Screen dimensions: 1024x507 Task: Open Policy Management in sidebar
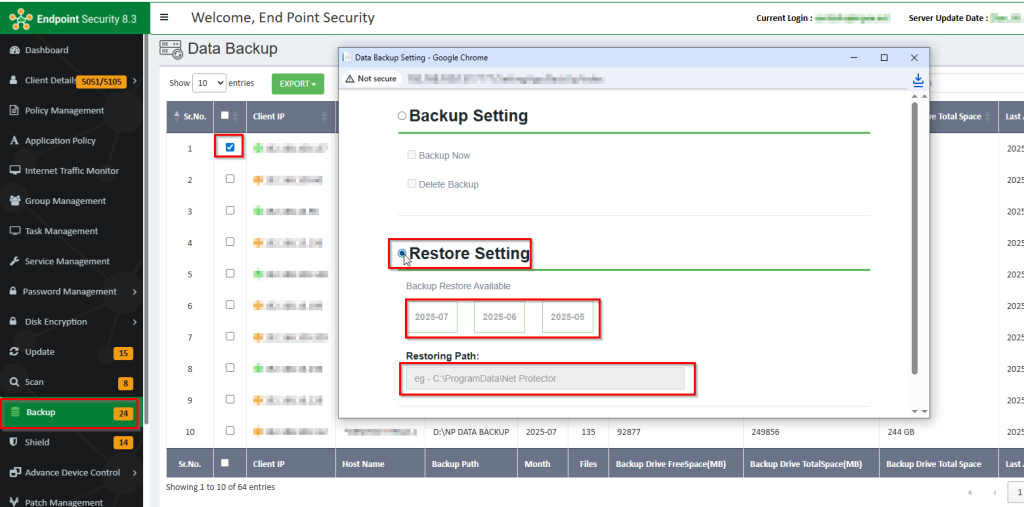coord(64,111)
